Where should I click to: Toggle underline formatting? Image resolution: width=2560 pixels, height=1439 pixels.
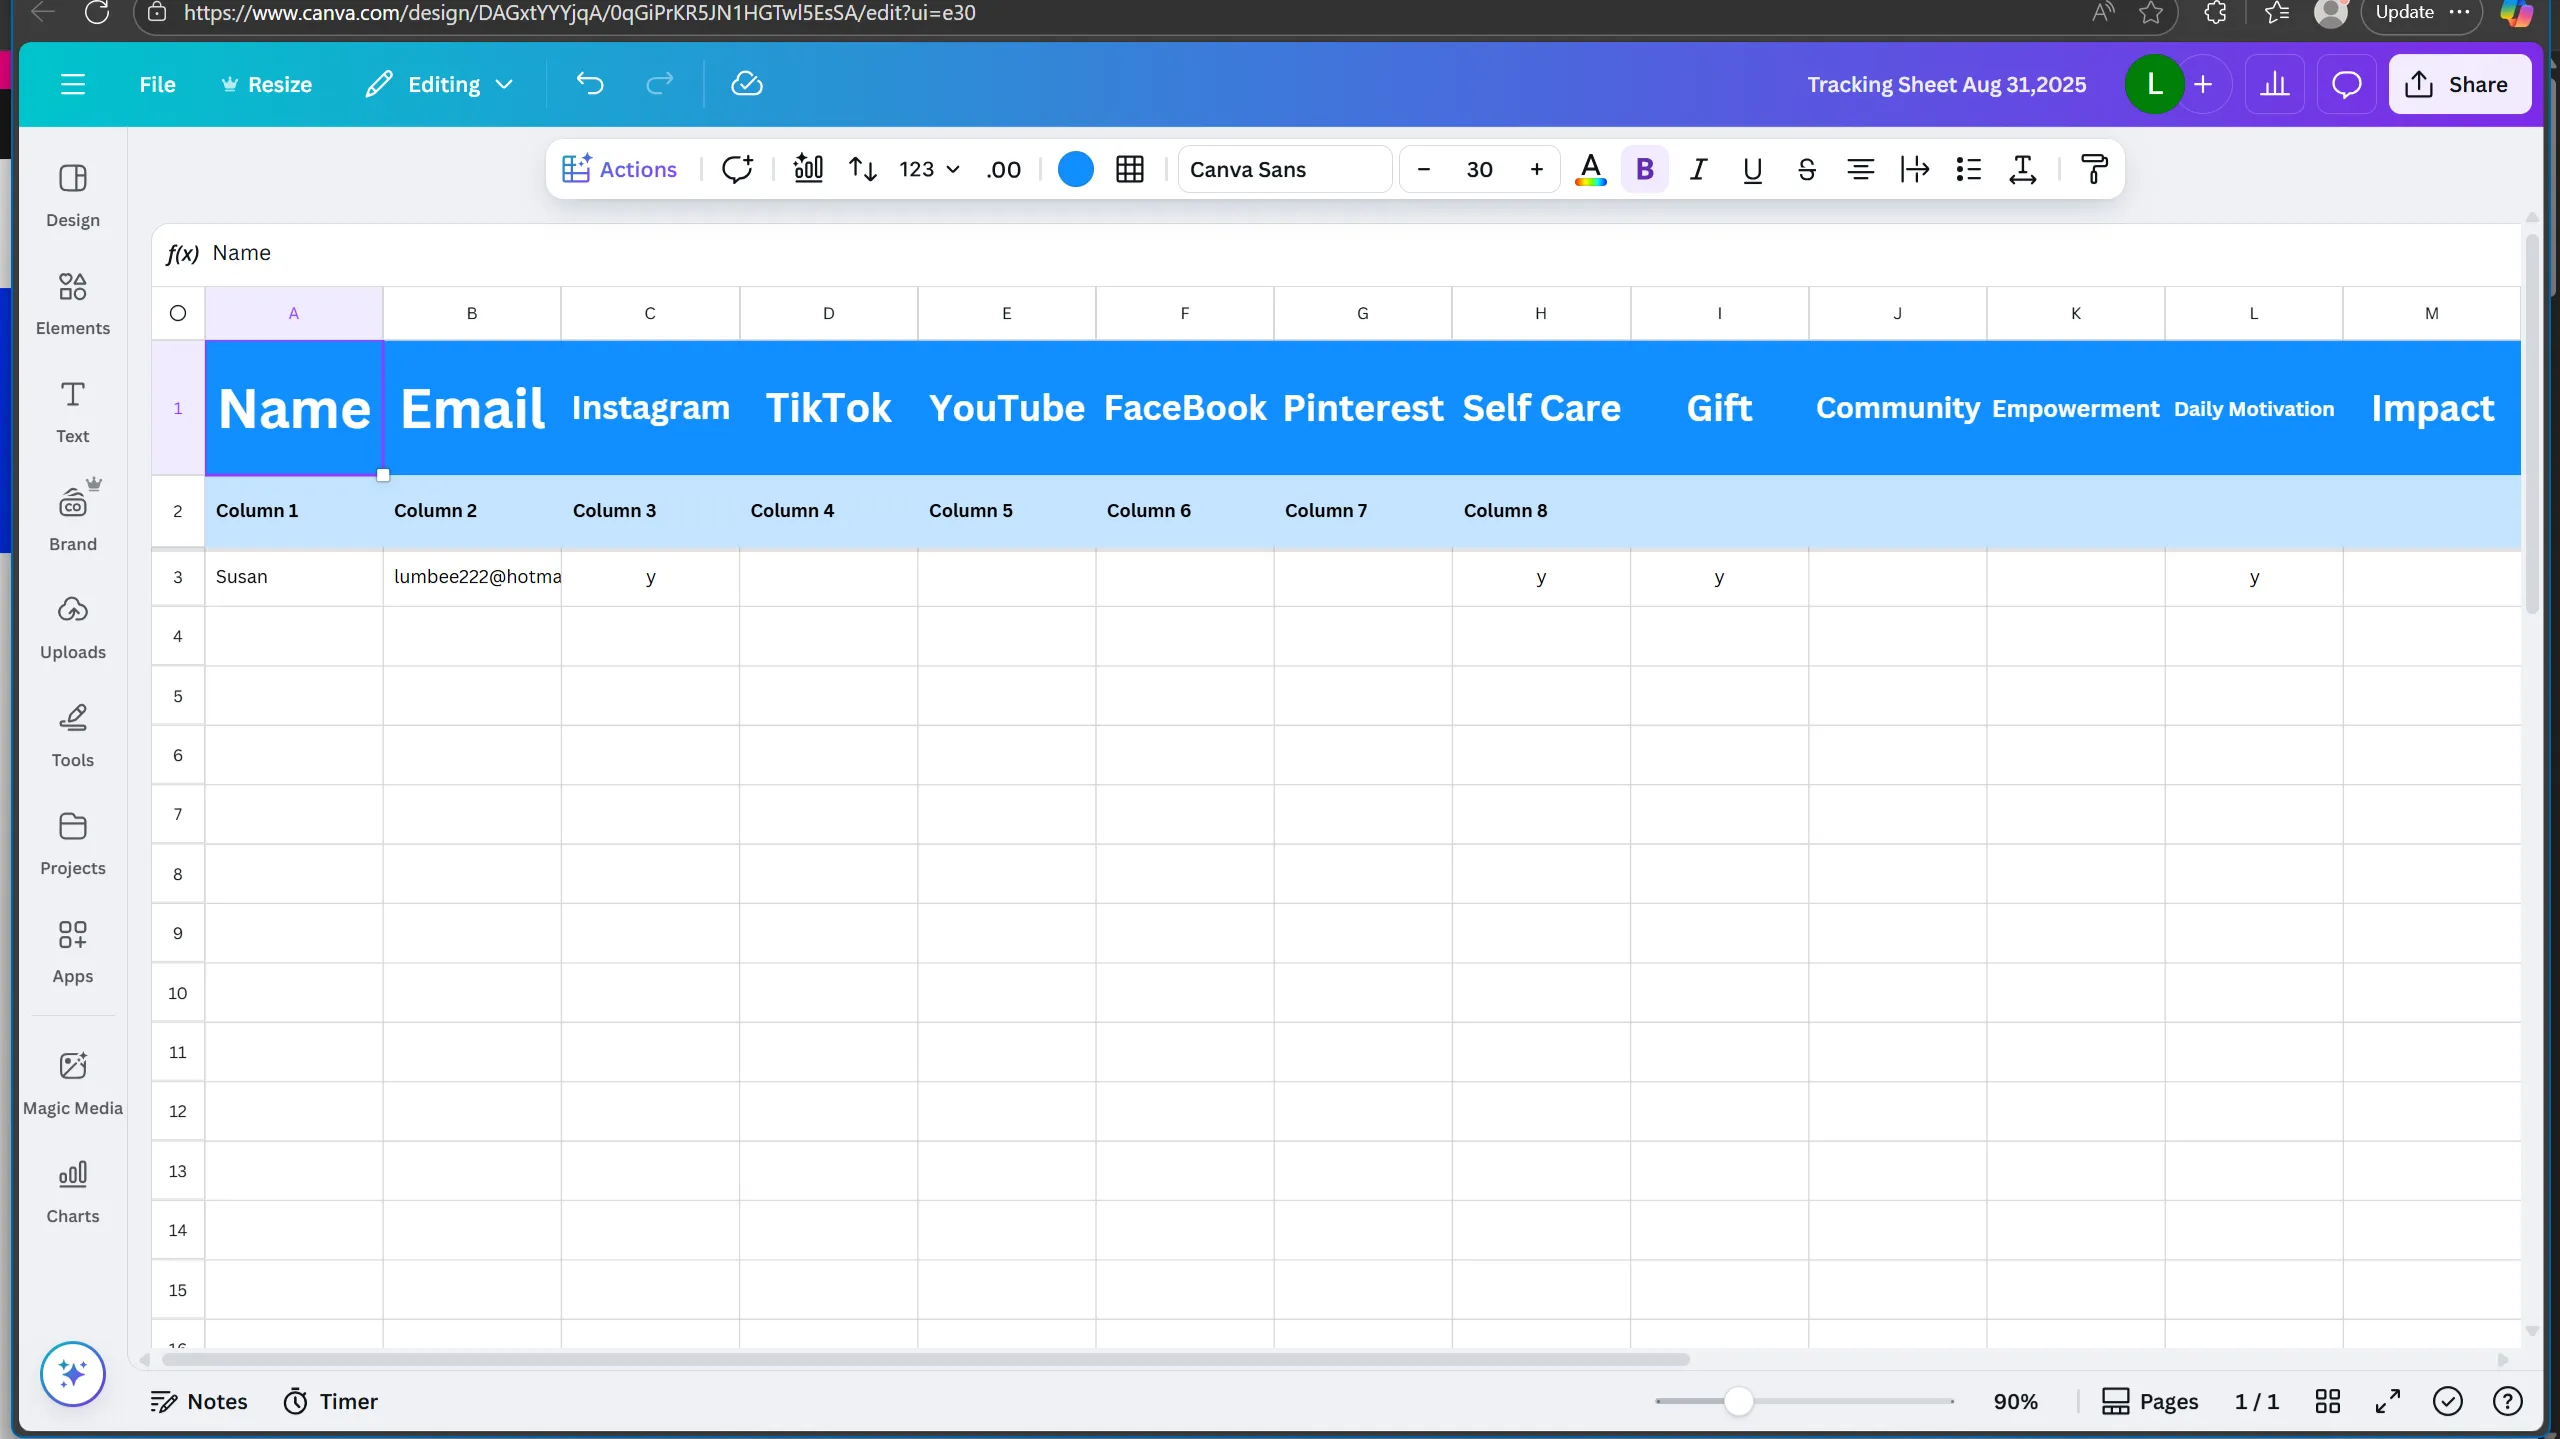[x=1752, y=169]
